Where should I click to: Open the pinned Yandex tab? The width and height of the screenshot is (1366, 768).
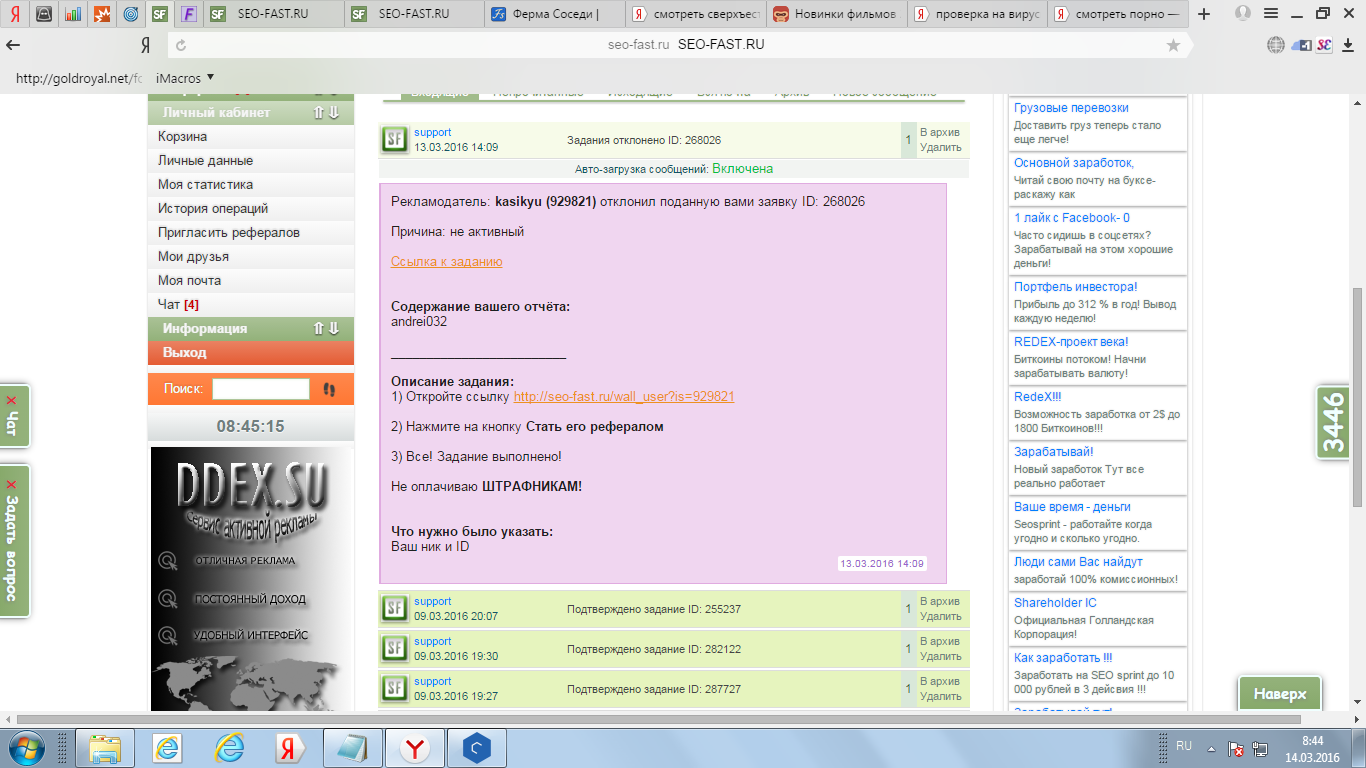pyautogui.click(x=14, y=14)
